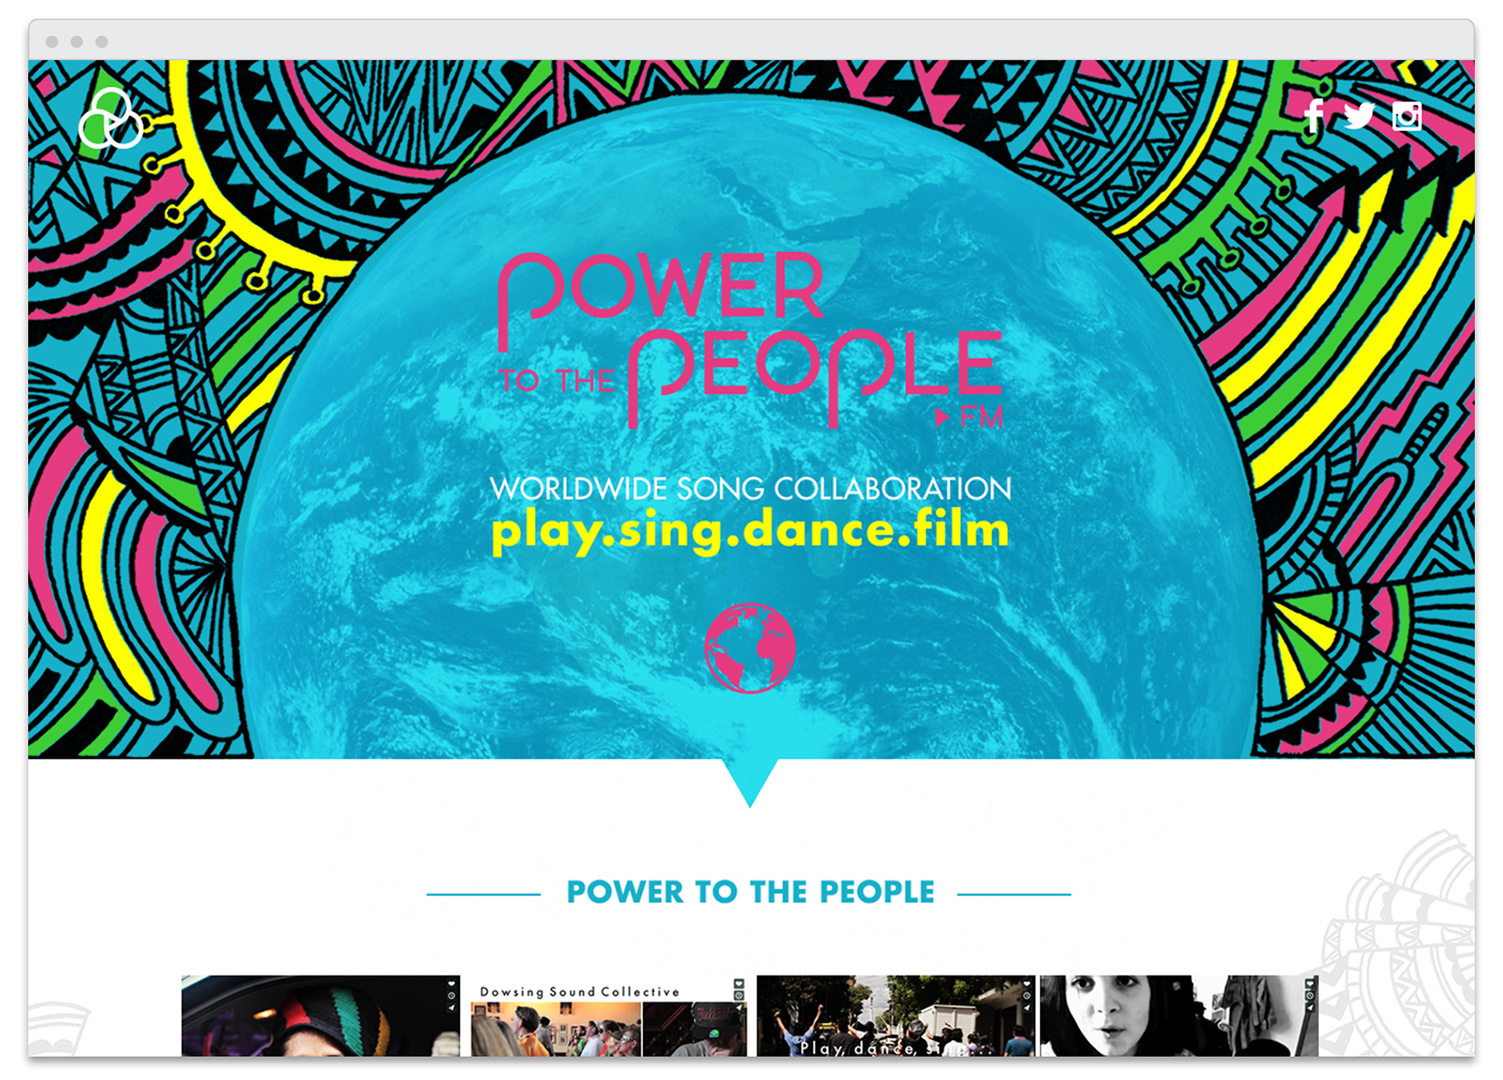
Task: Open the rasta hat video thumbnail
Action: coord(321,1015)
